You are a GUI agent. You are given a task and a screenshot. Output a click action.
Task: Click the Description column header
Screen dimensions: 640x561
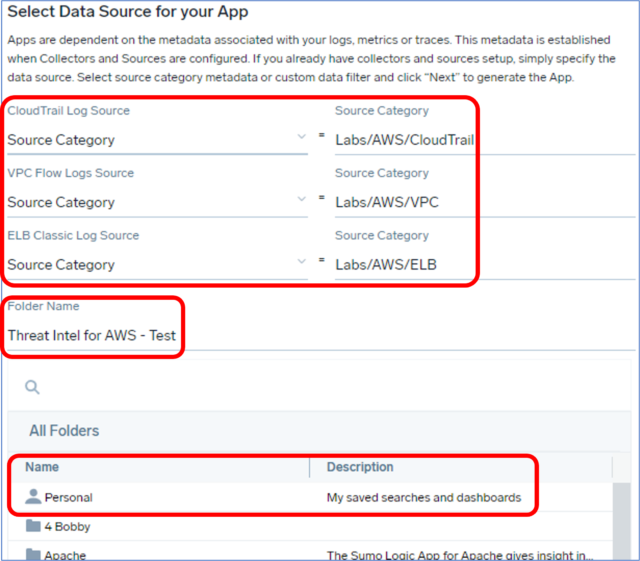click(360, 467)
